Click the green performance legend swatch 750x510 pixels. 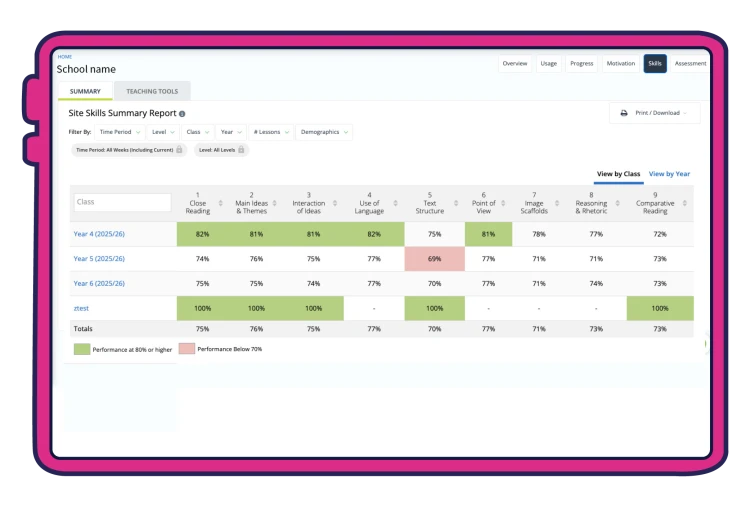(x=82, y=349)
